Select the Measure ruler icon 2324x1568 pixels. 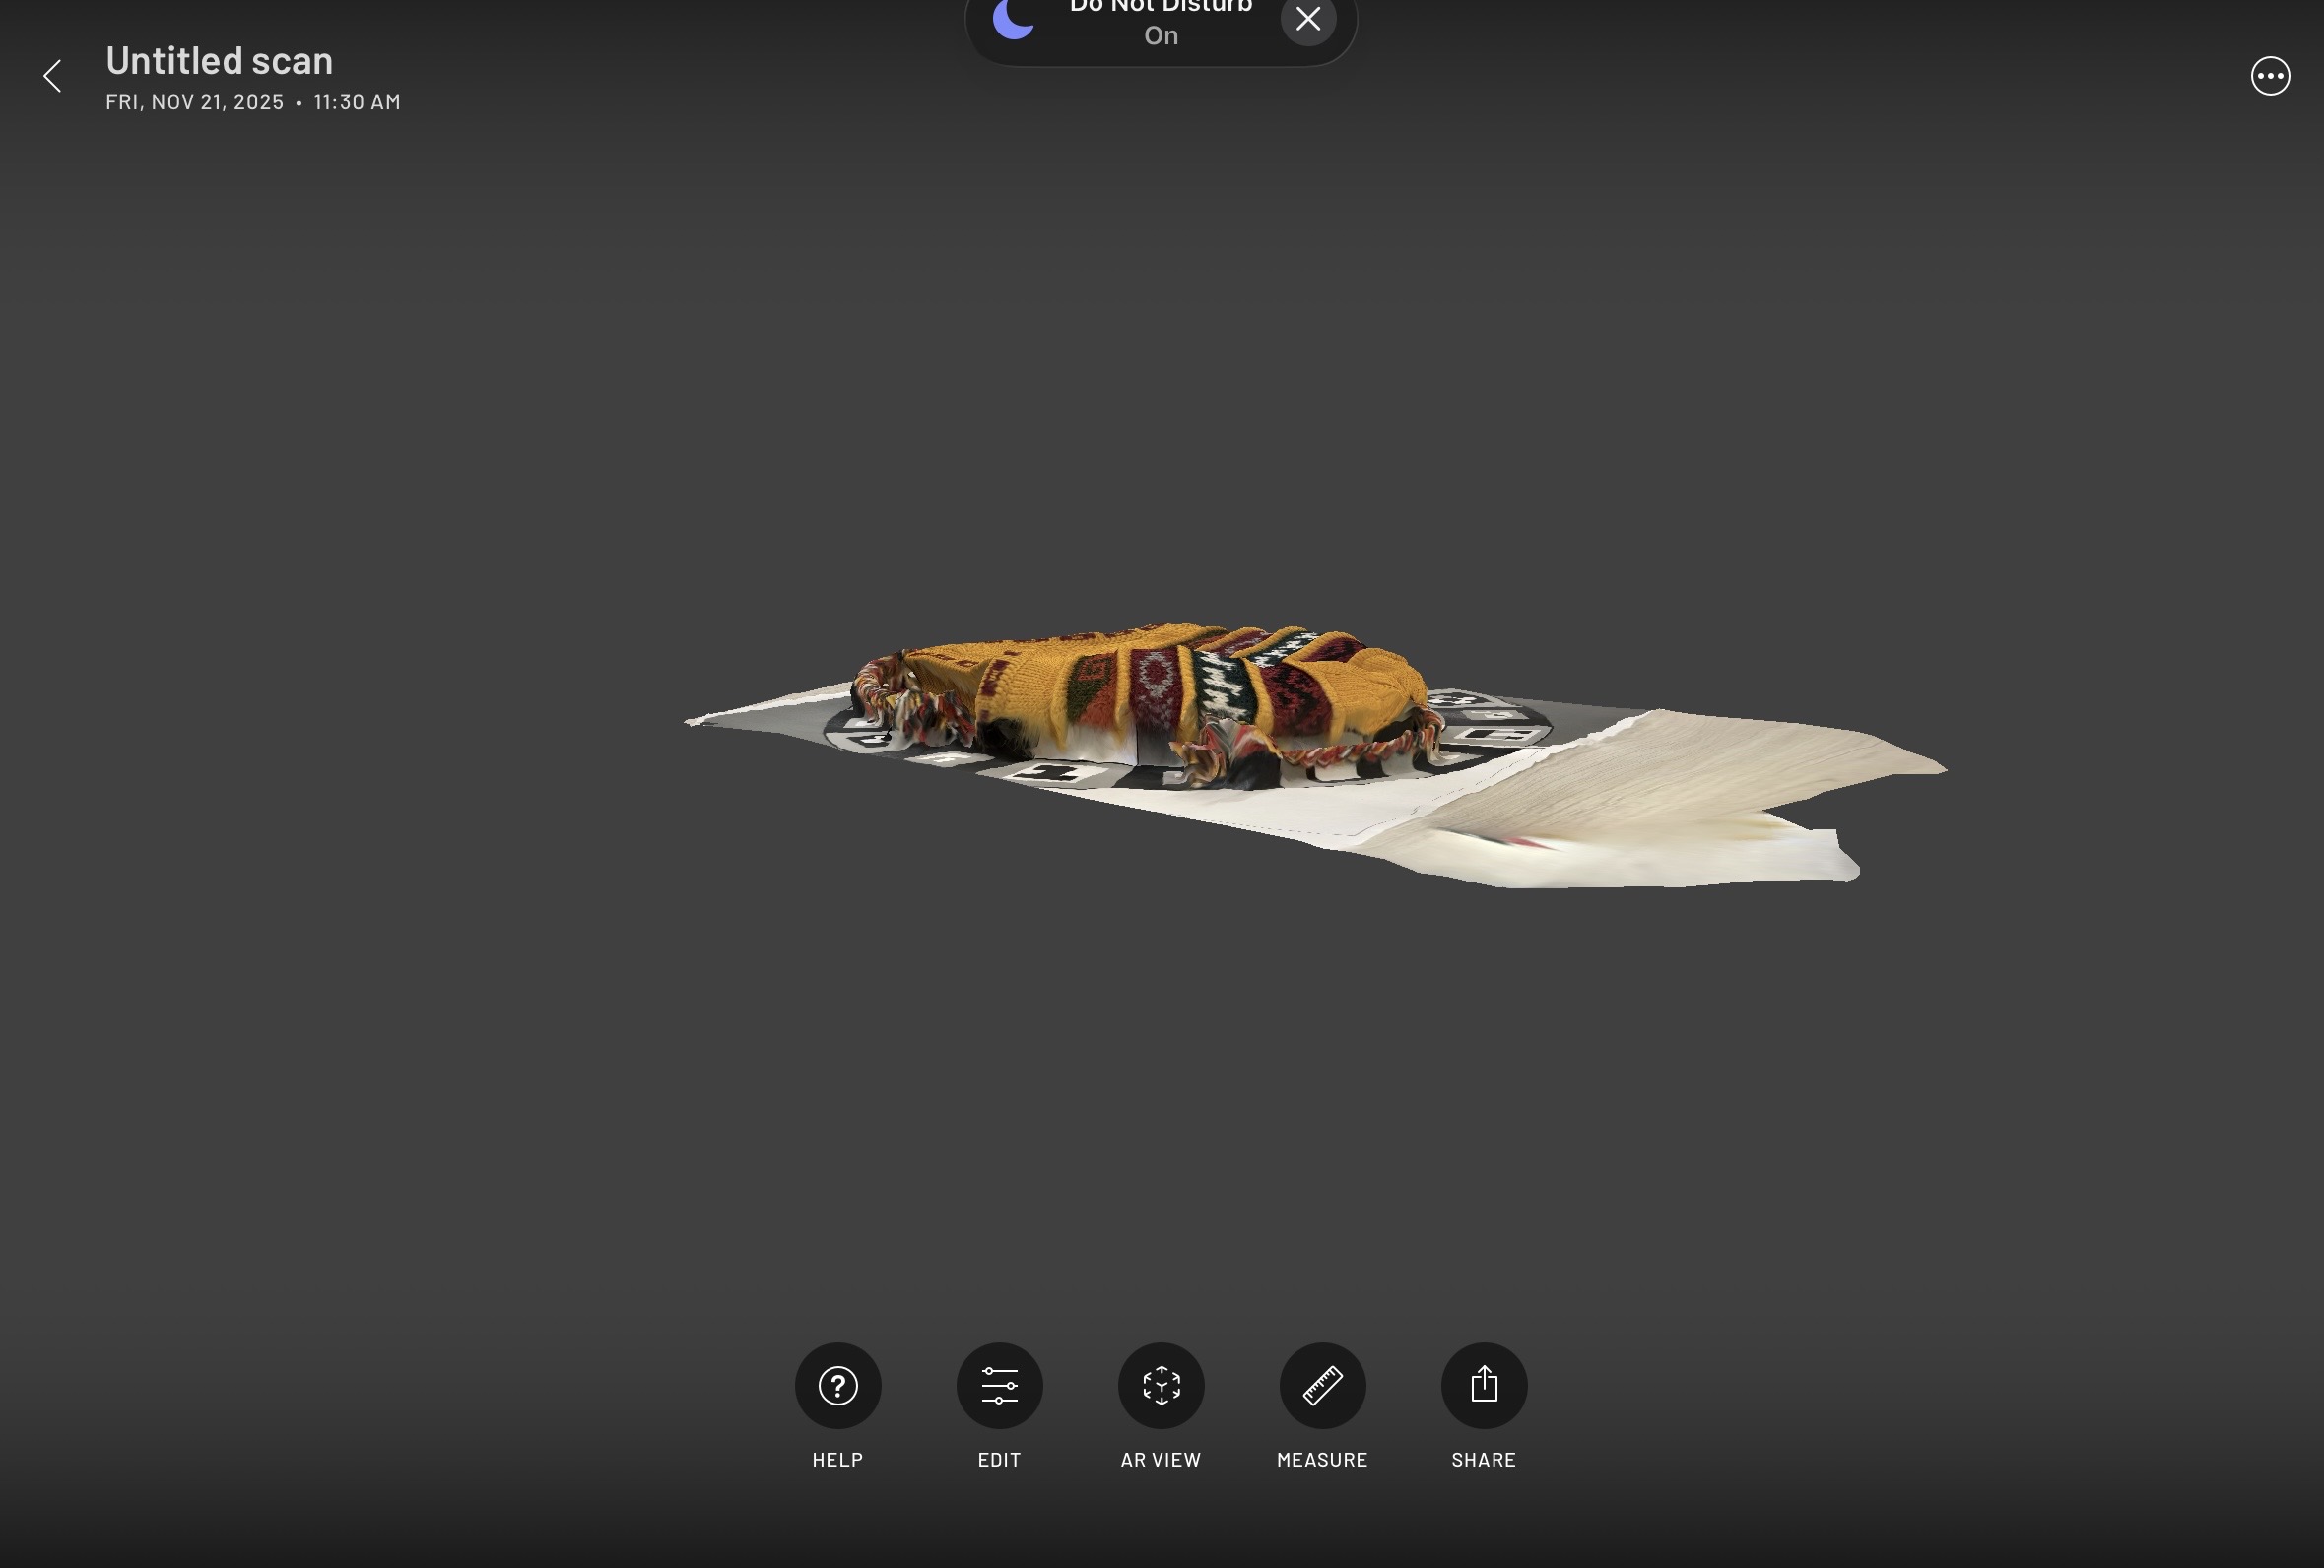[x=1322, y=1385]
